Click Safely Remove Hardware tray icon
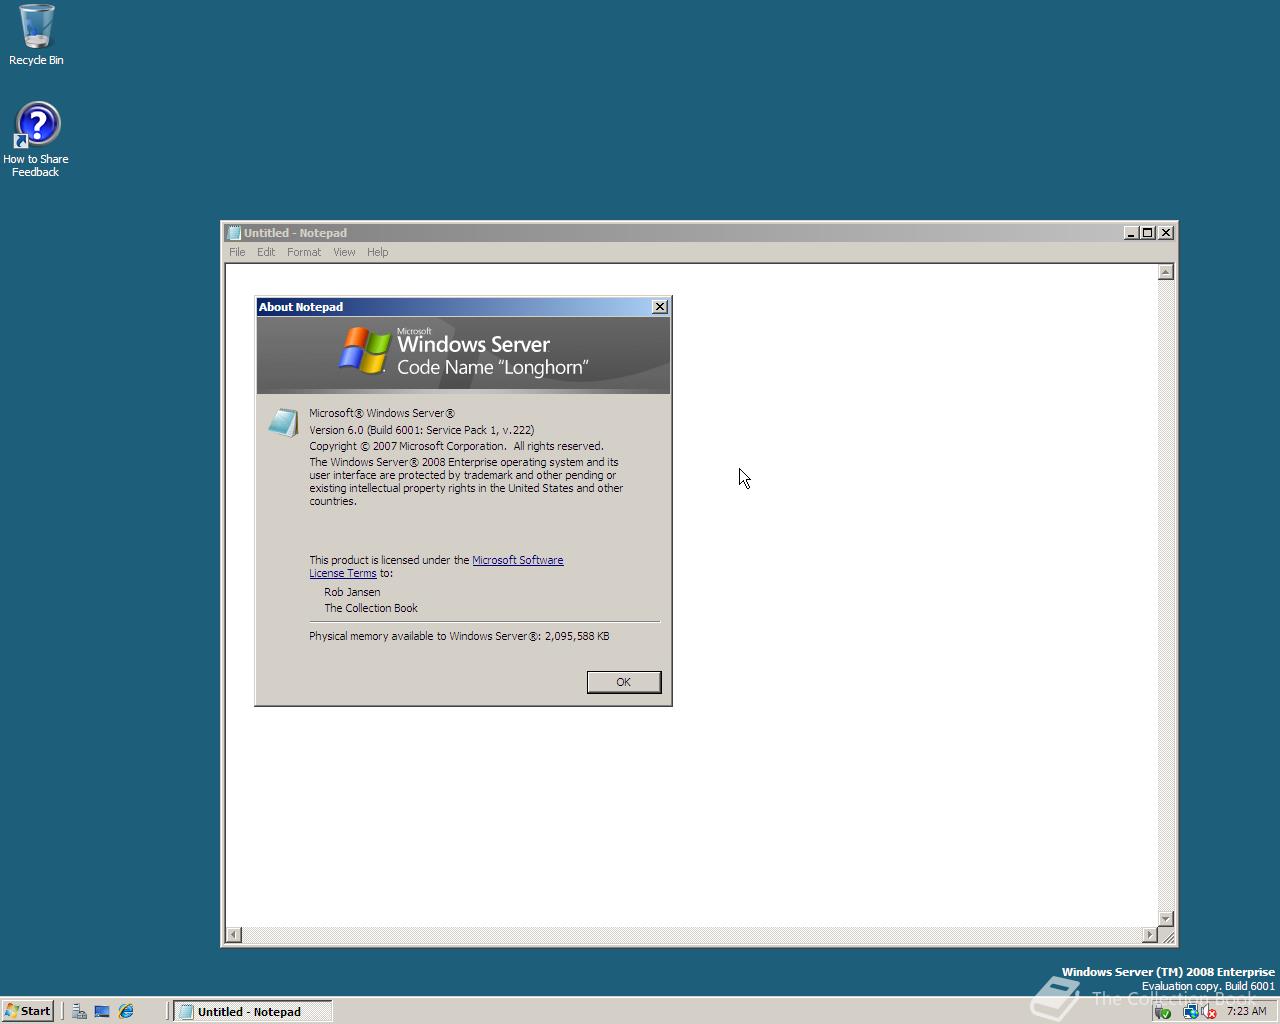Screen dimensions: 1280x1024 coord(1163,1012)
